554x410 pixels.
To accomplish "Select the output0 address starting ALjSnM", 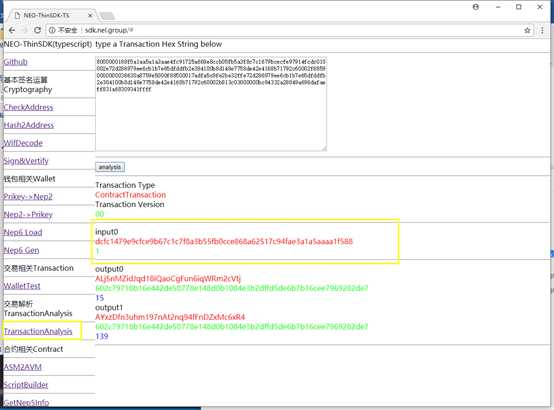I will (x=168, y=279).
